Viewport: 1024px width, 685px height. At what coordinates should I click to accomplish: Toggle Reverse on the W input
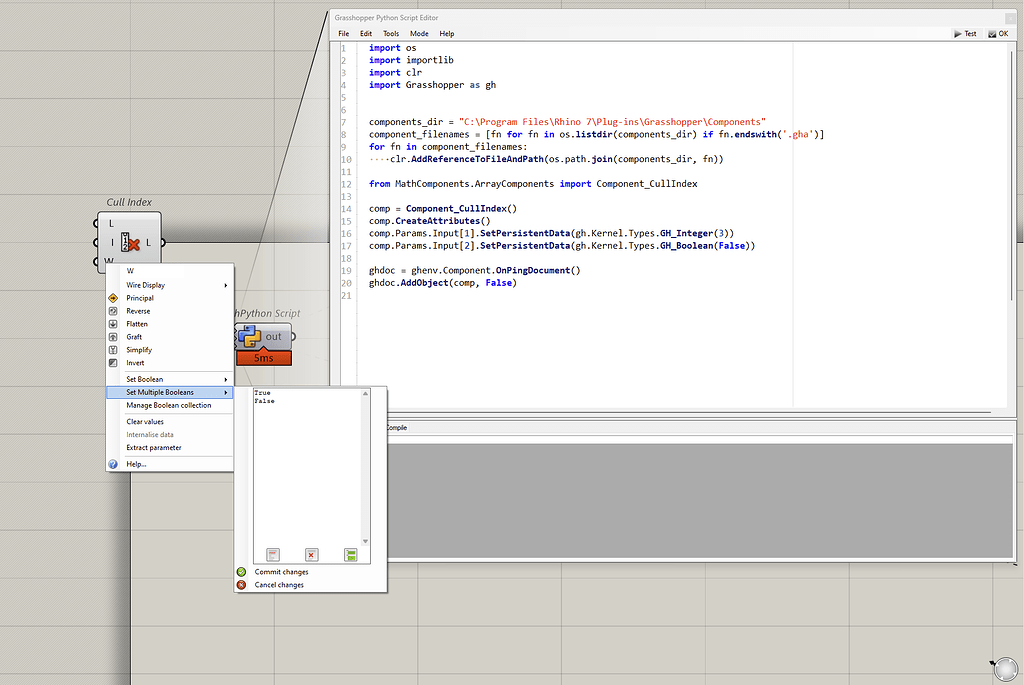coord(138,311)
